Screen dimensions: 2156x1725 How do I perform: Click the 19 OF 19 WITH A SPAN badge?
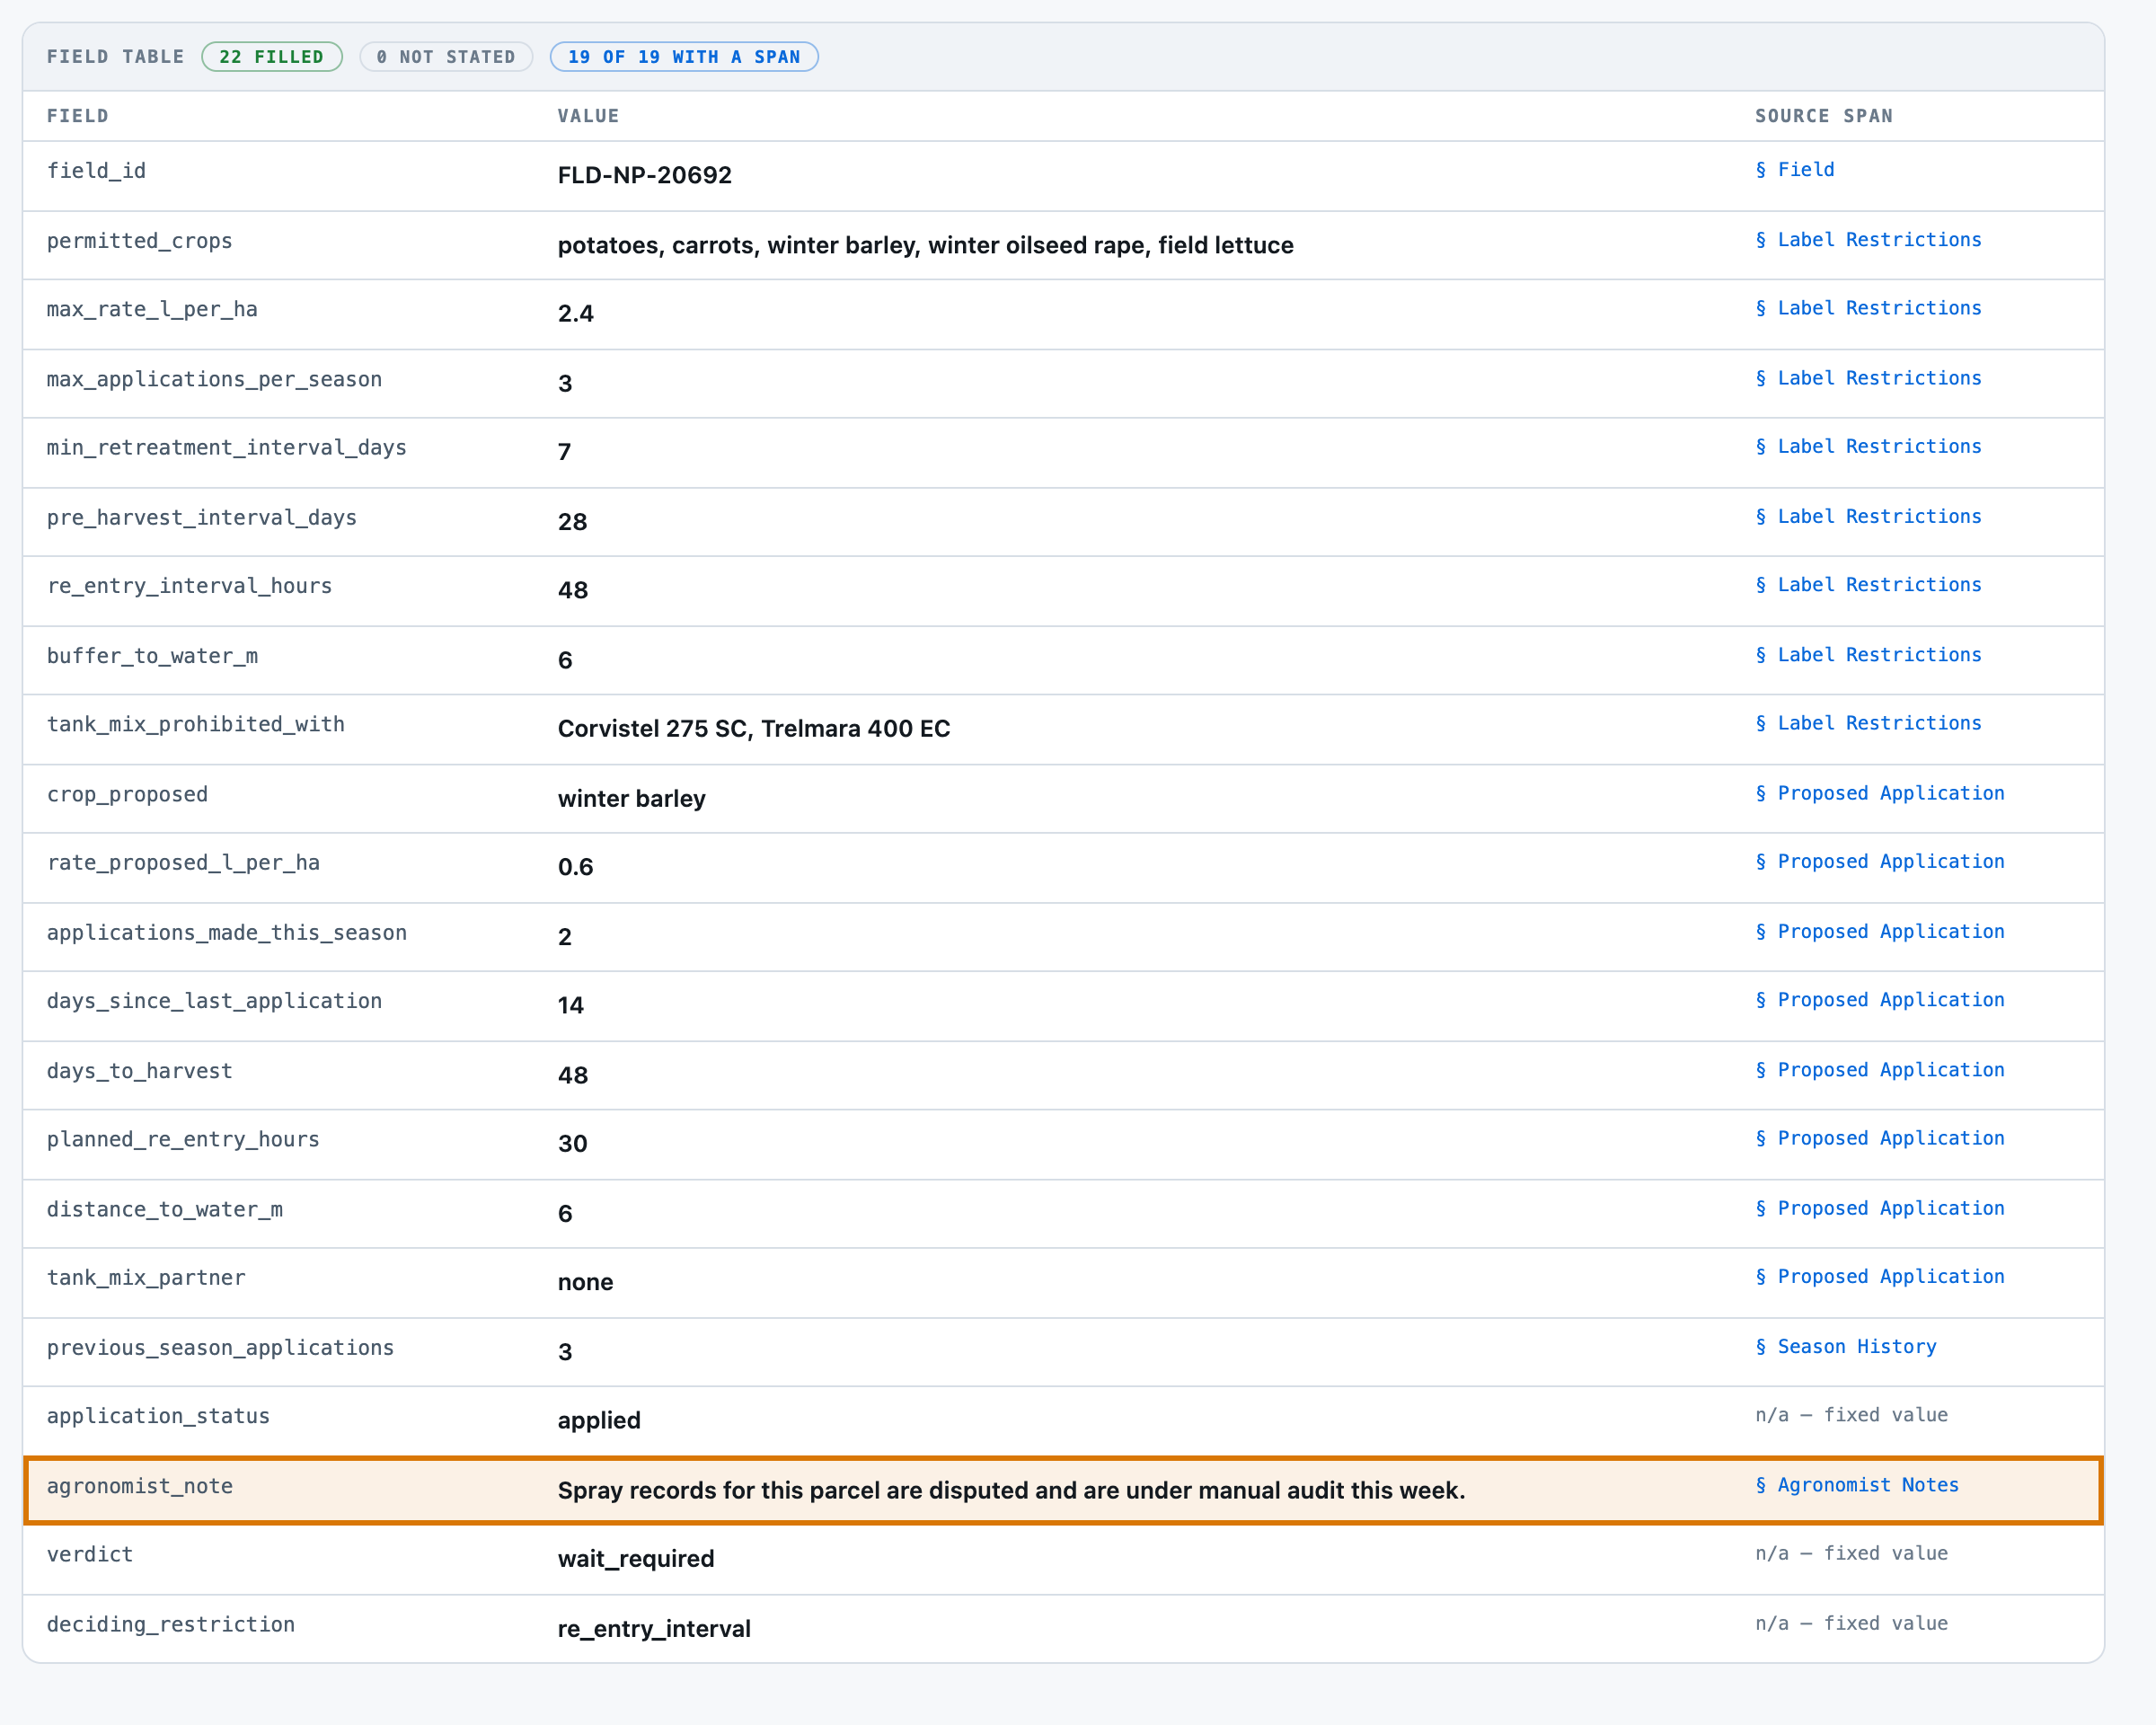pos(684,57)
